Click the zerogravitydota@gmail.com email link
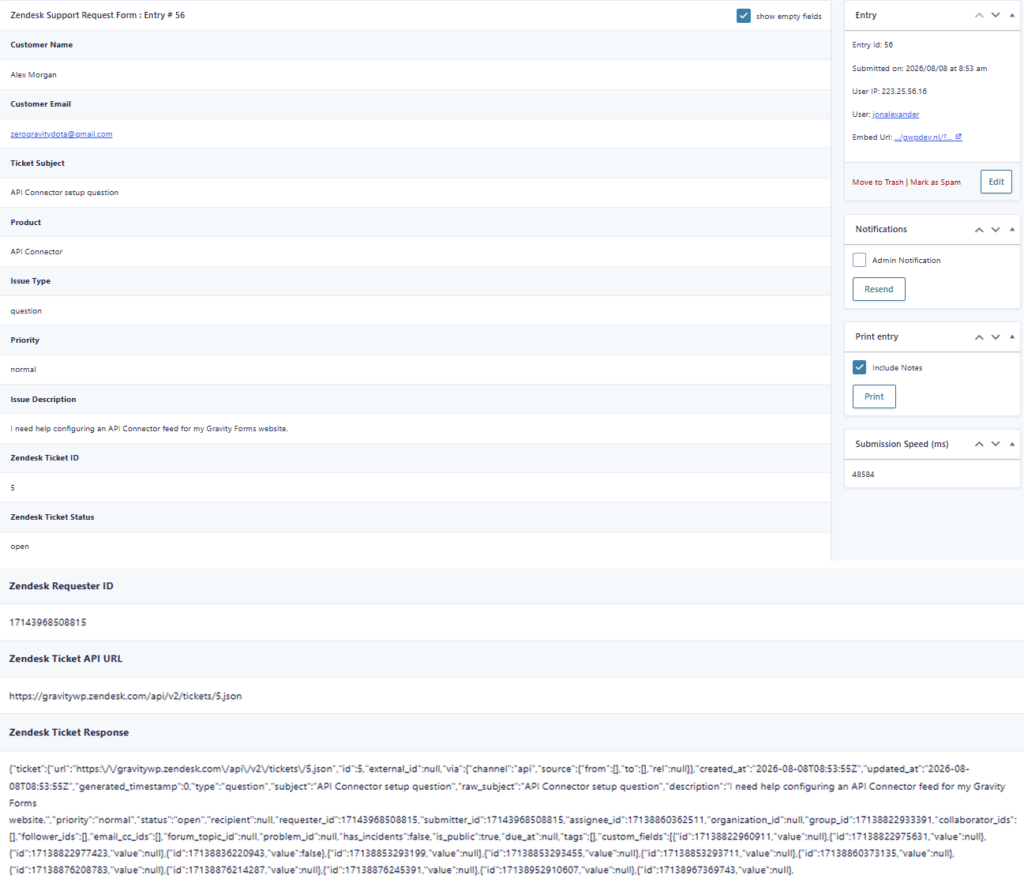This screenshot has height=883, width=1024. (61, 134)
